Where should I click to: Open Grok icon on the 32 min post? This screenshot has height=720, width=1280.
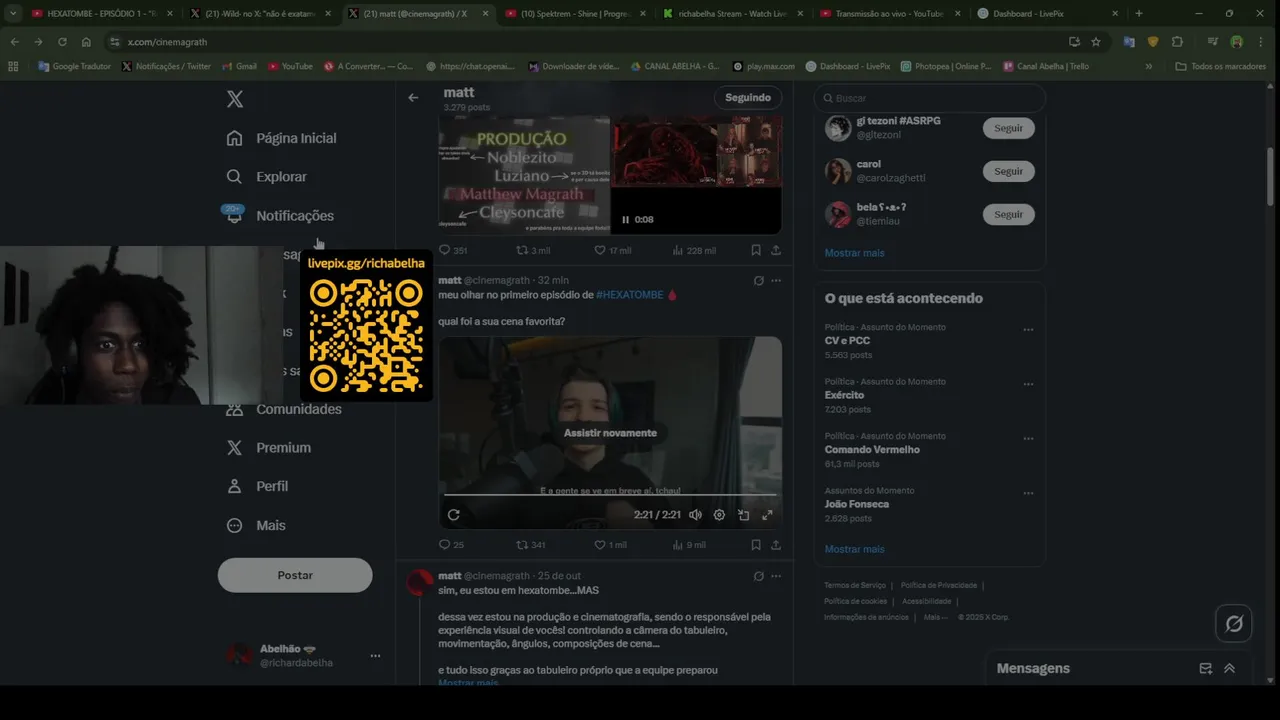pyautogui.click(x=759, y=281)
